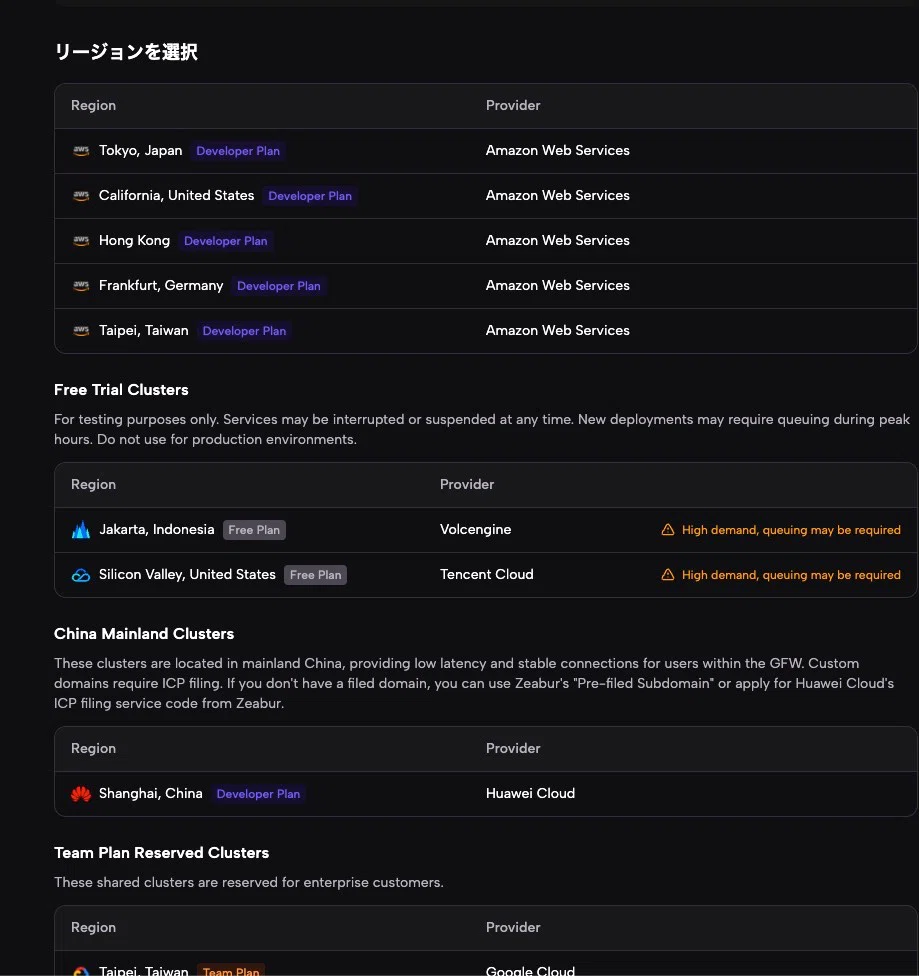Click Amazon Web Services in the Frankfurt row
The width and height of the screenshot is (919, 976).
tap(557, 285)
